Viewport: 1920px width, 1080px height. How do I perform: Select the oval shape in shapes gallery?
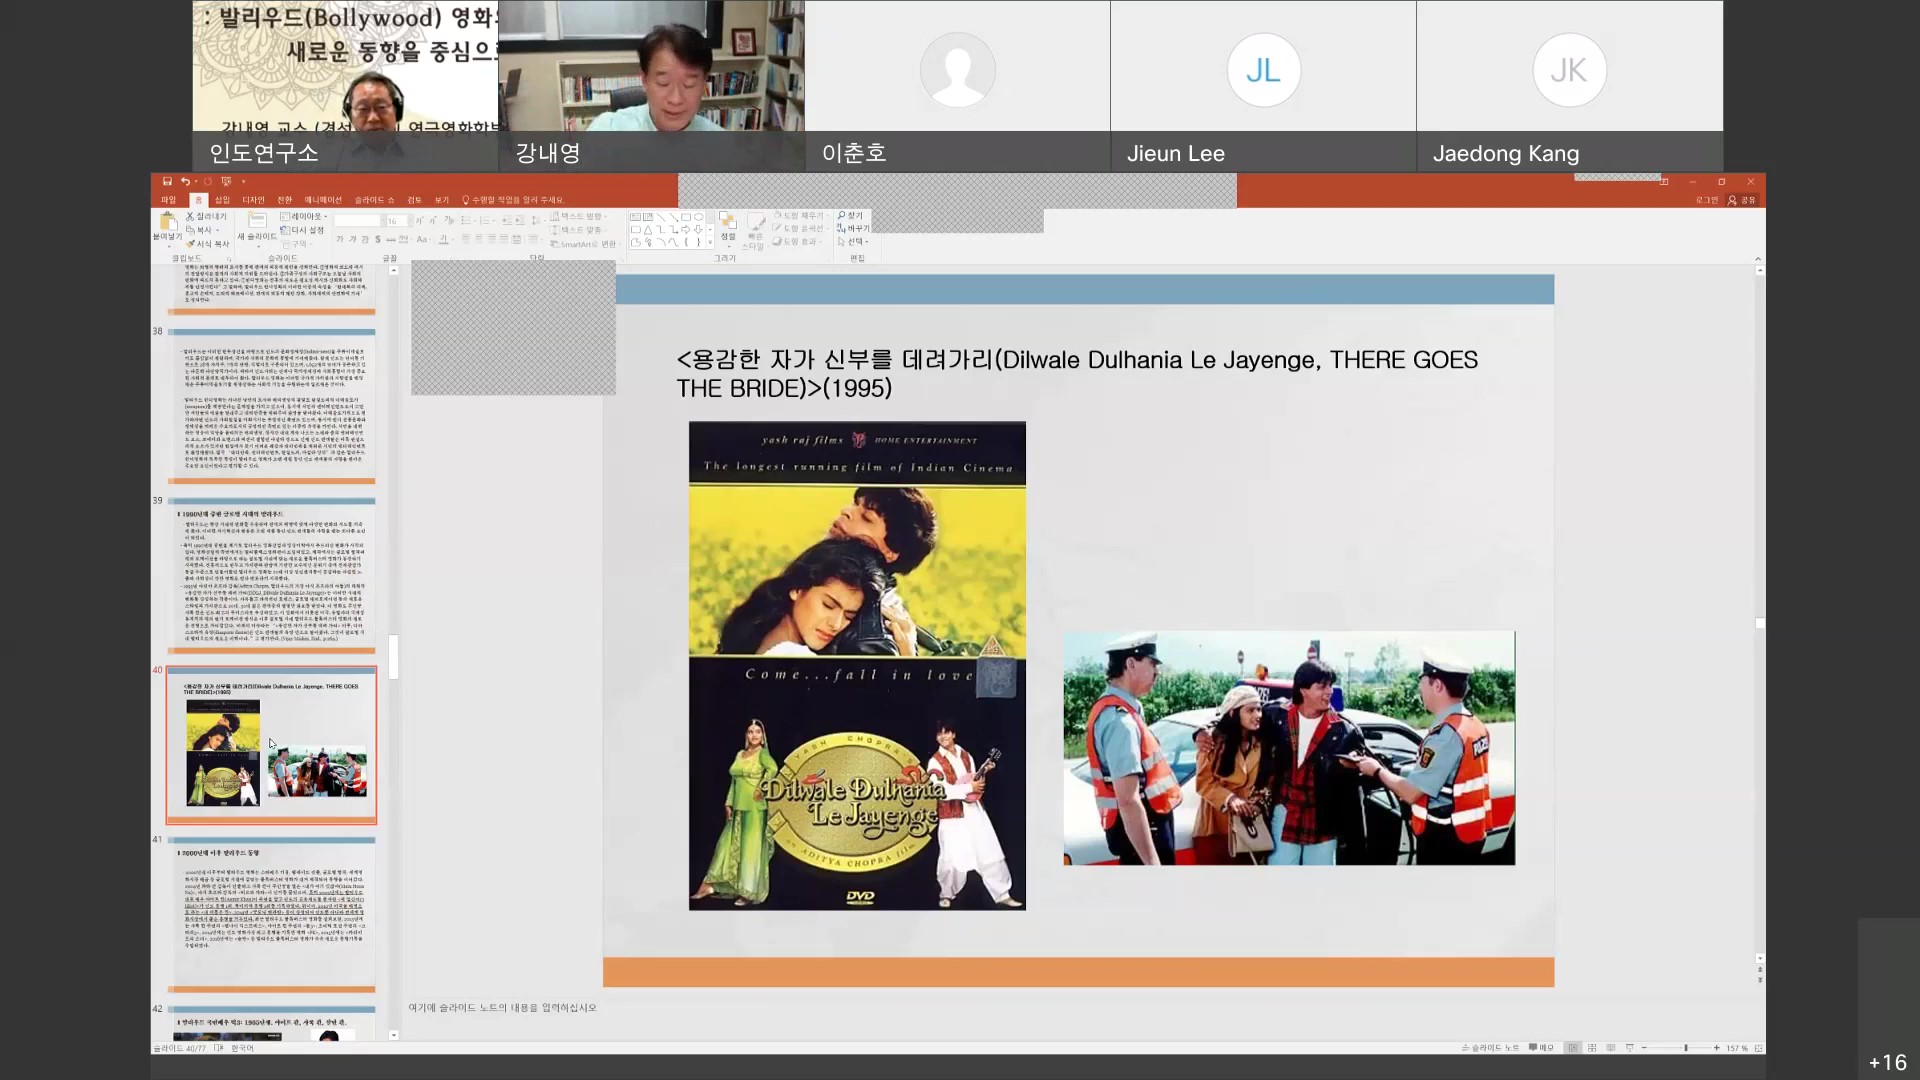698,217
